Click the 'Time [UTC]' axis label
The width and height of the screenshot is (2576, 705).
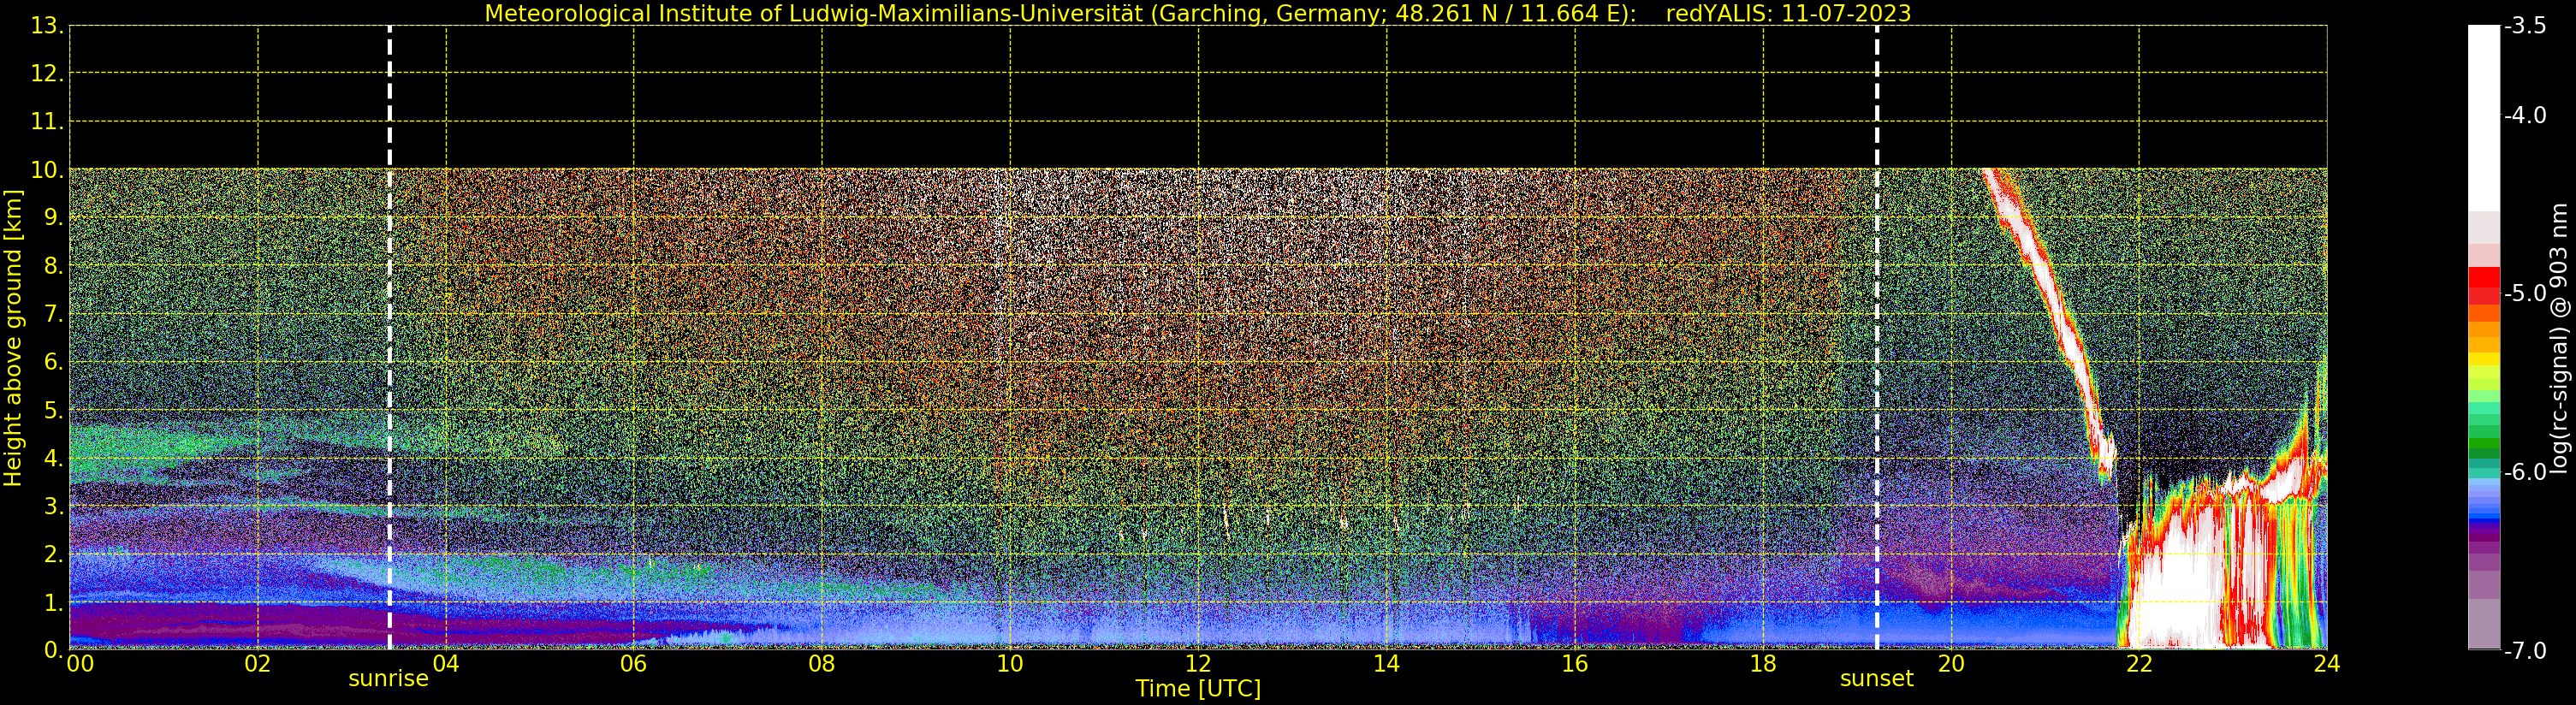pos(1198,689)
